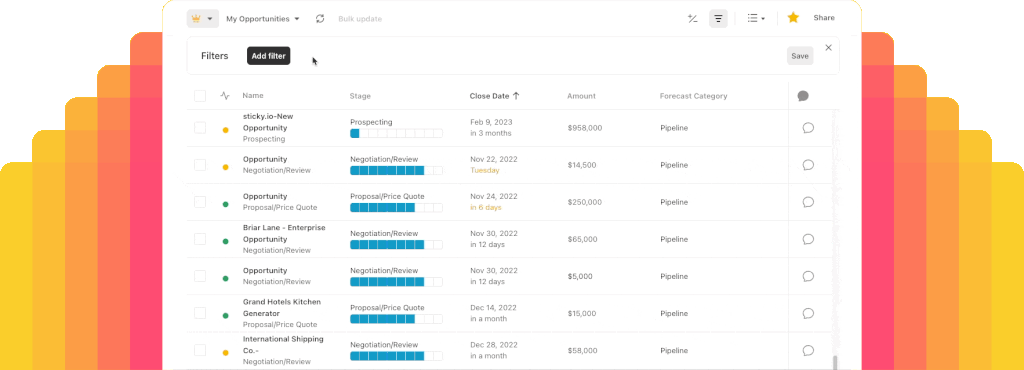
Task: Click the vertical scrollbar thumb
Action: (x=834, y=363)
